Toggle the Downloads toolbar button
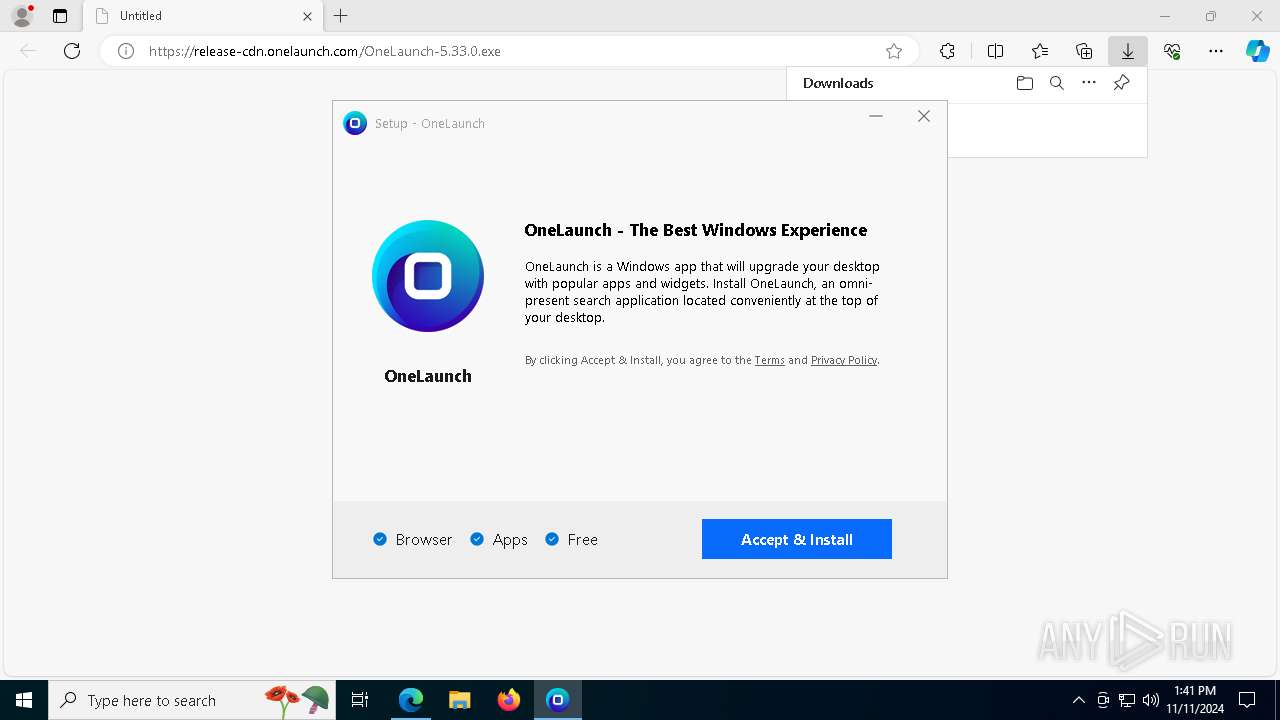Image resolution: width=1280 pixels, height=720 pixels. (1128, 51)
